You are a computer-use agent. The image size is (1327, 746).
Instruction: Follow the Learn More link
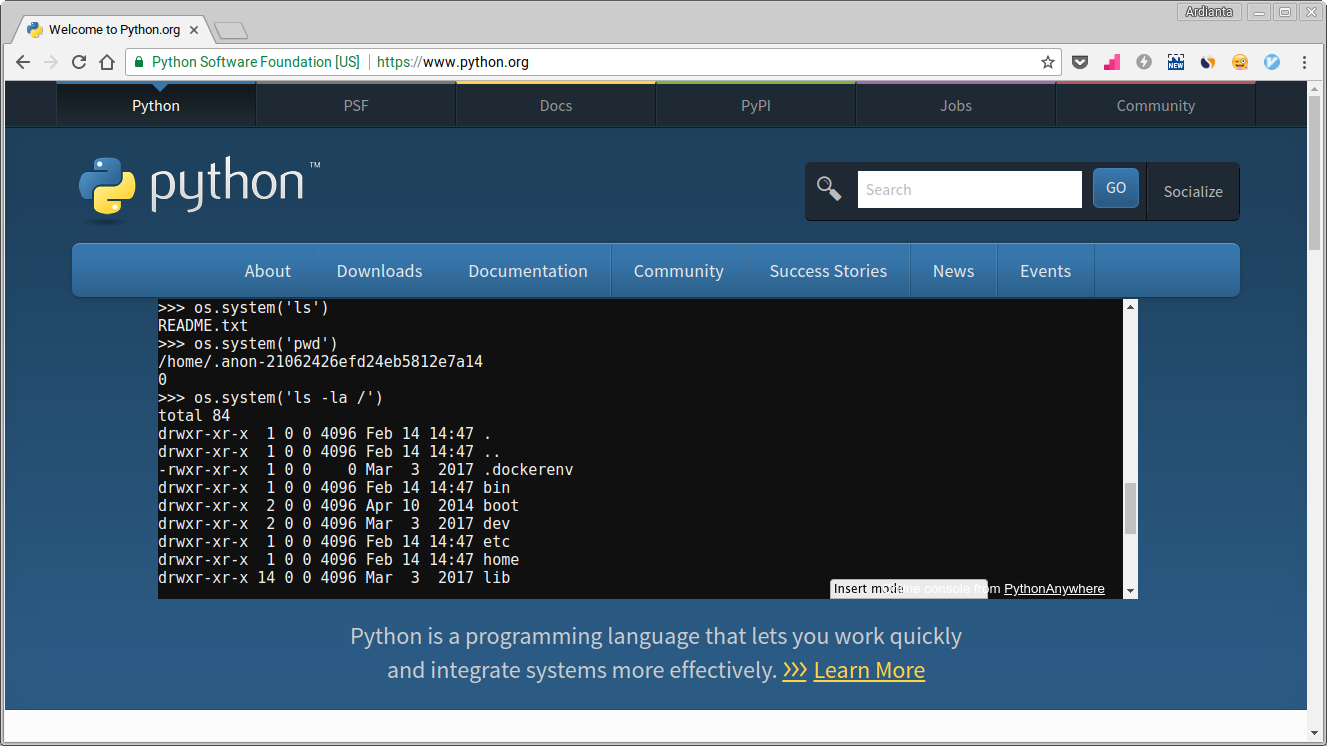pos(868,670)
